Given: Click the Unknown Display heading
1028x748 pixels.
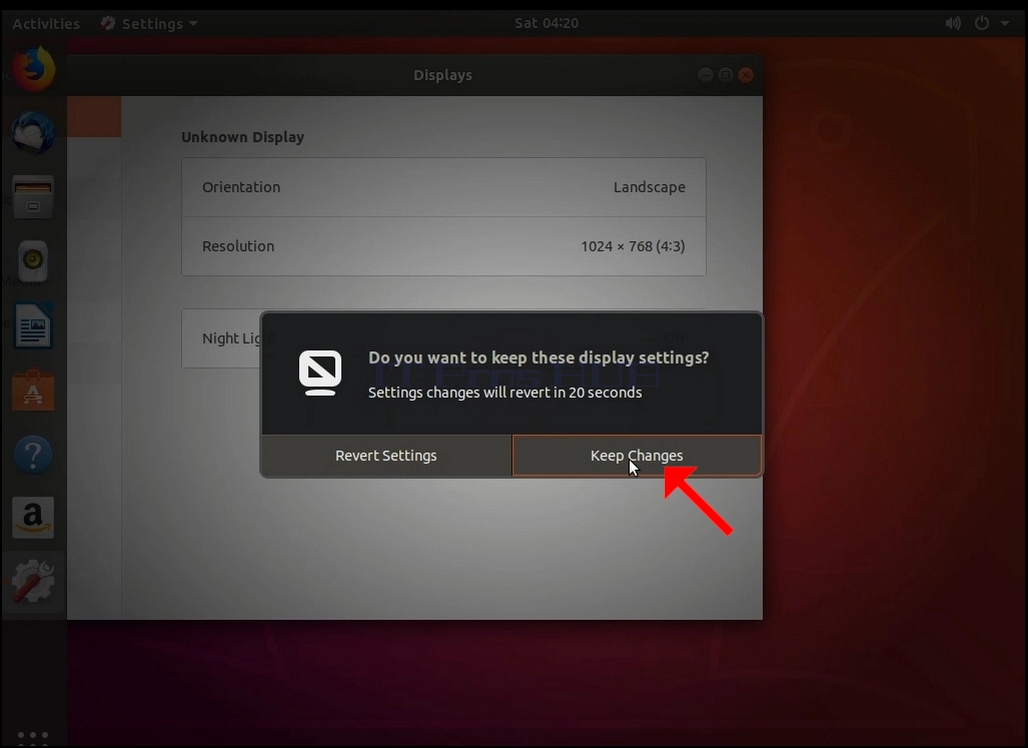Looking at the screenshot, I should 243,137.
